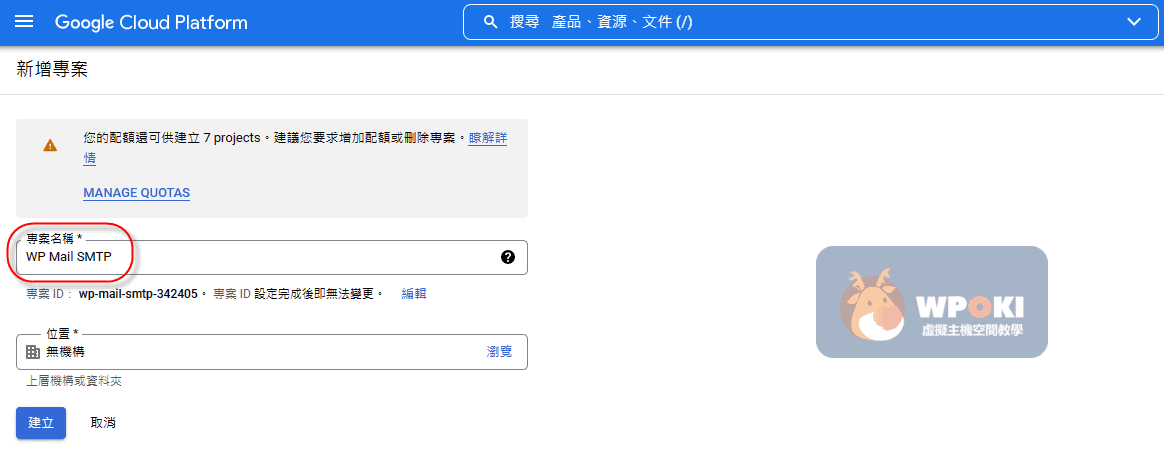Click the 位置 location field
Image resolution: width=1164 pixels, height=474 pixels.
click(x=250, y=352)
